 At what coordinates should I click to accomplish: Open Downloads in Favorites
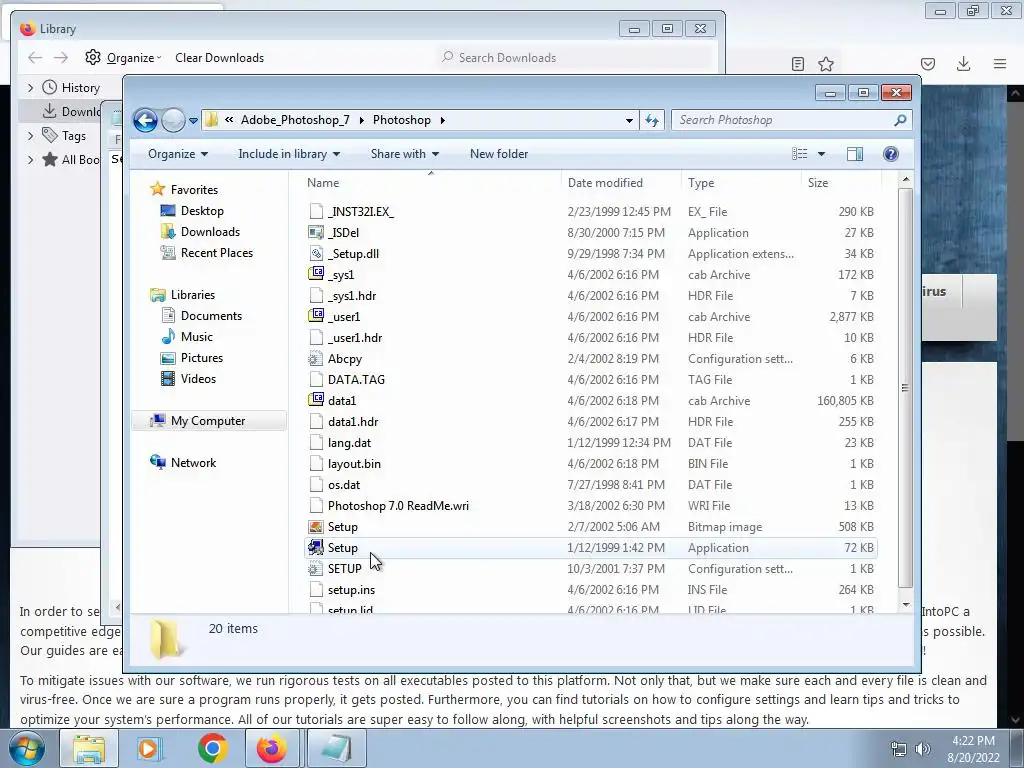coord(210,232)
